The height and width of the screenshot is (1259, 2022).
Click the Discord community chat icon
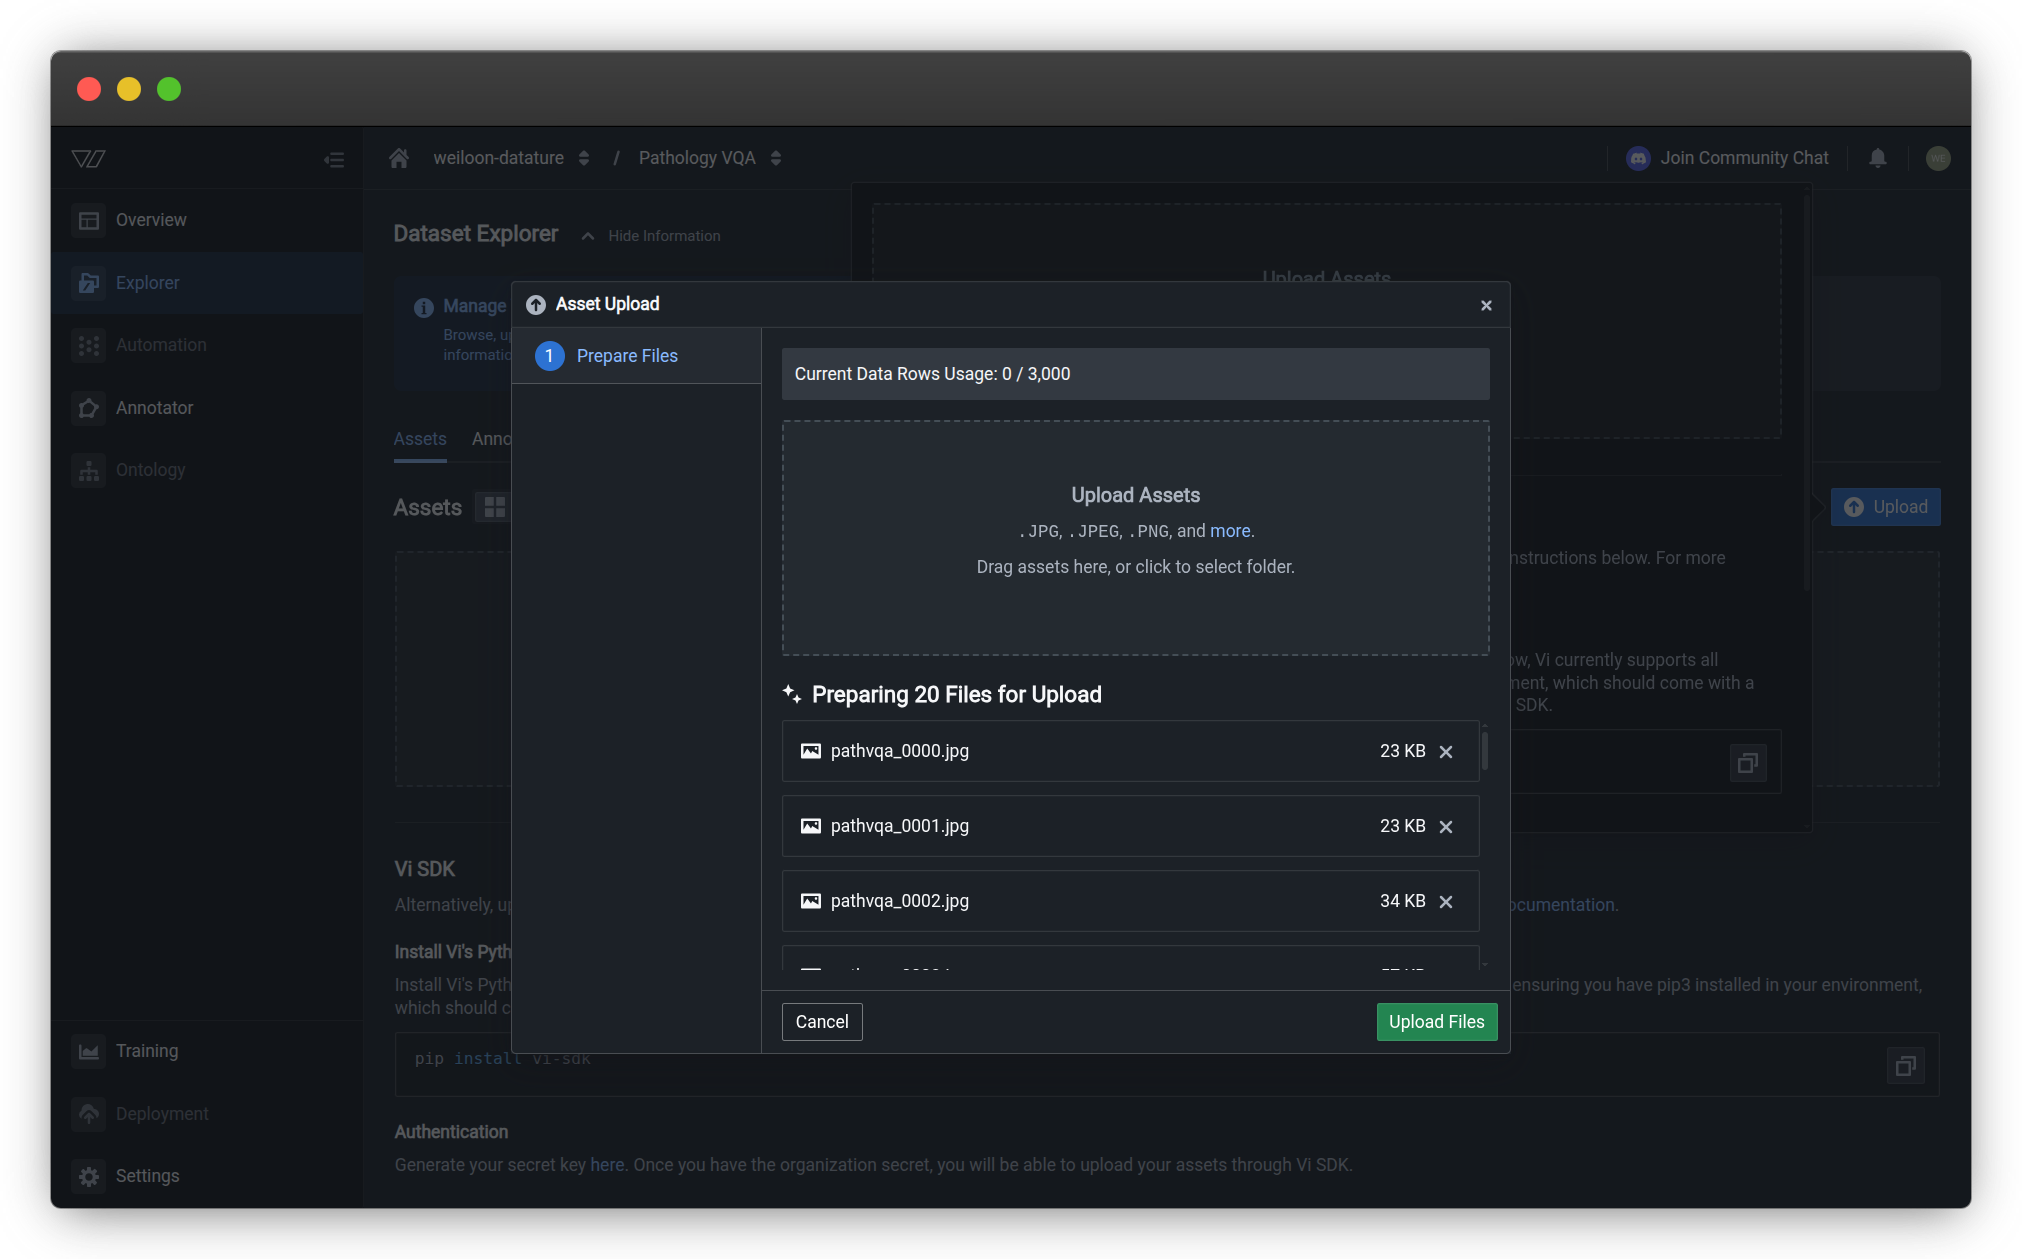(x=1637, y=158)
